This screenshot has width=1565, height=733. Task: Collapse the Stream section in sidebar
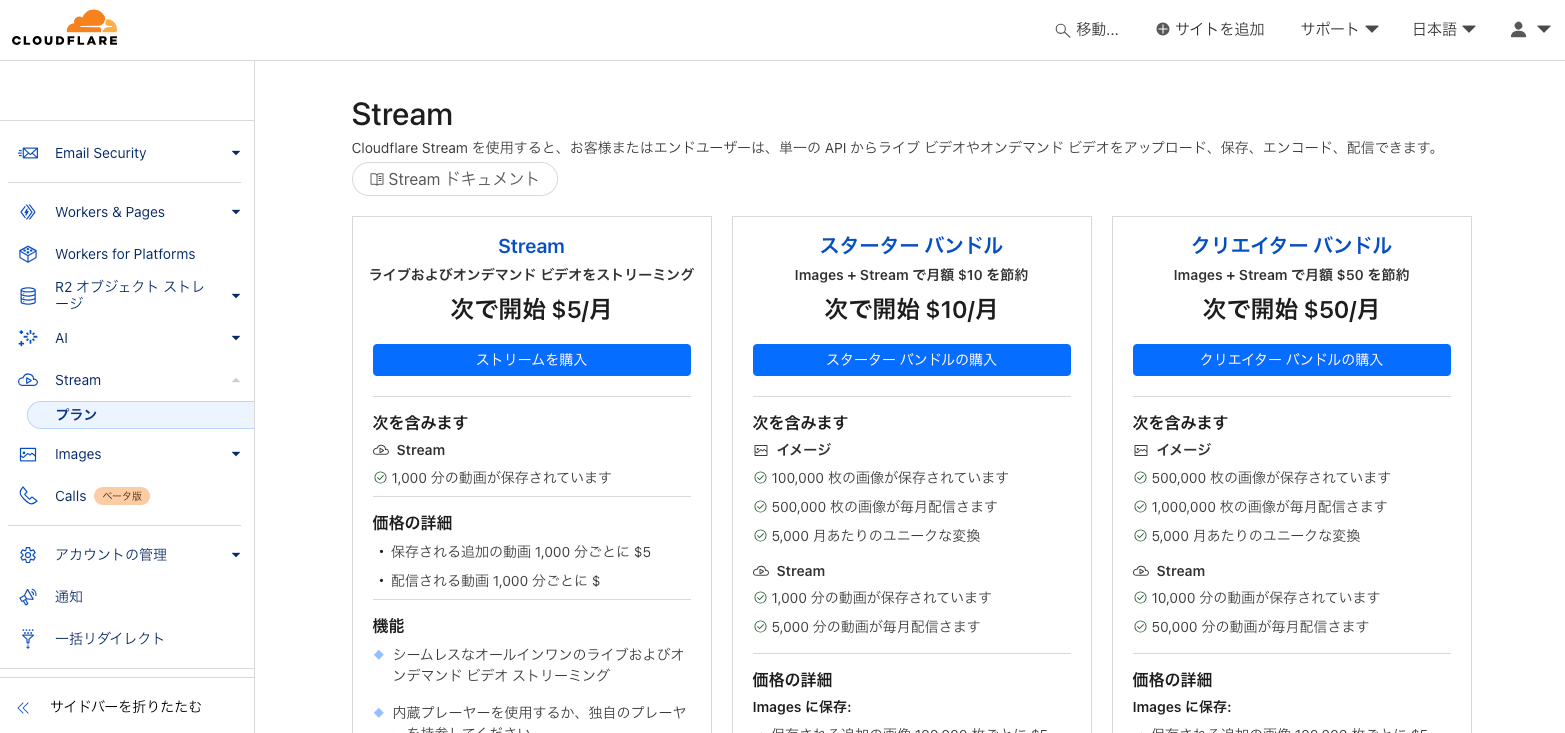coord(236,379)
